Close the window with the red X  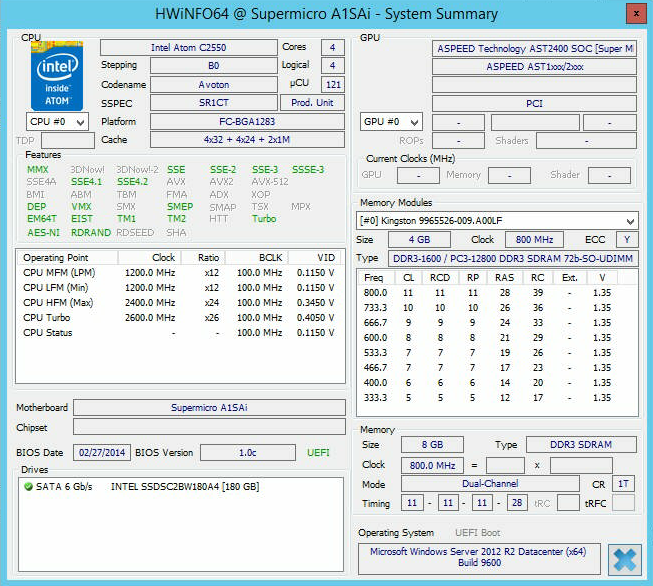[x=636, y=13]
